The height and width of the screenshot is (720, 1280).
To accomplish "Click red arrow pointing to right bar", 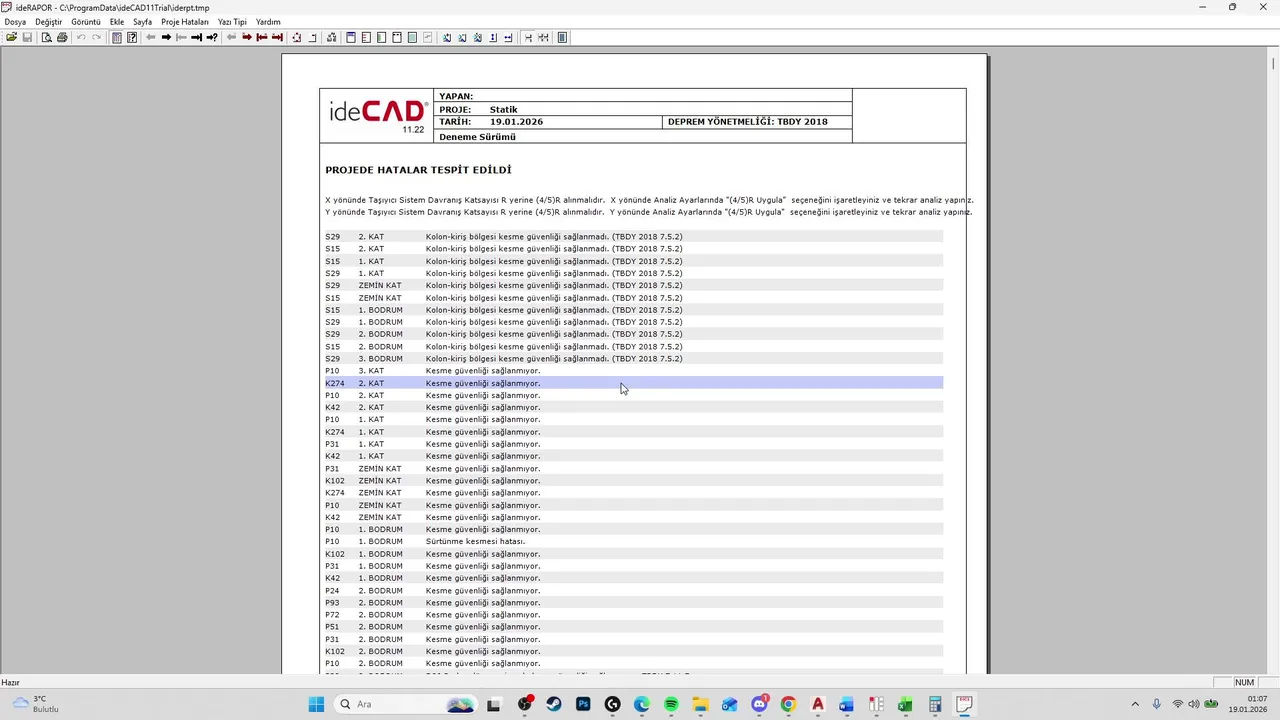I will 277,37.
